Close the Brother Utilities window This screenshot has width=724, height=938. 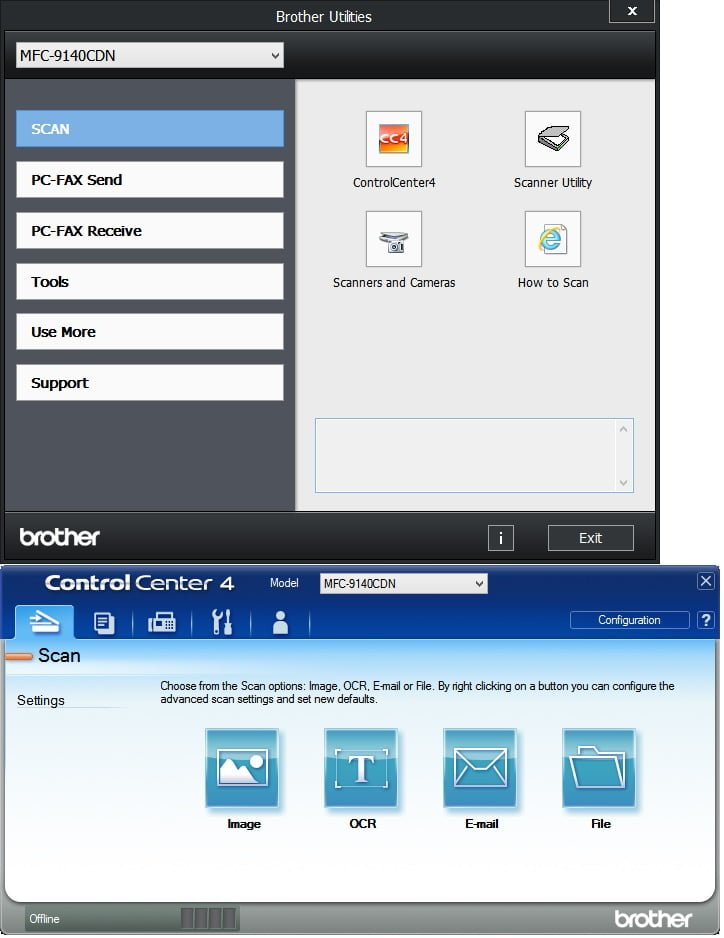point(632,11)
